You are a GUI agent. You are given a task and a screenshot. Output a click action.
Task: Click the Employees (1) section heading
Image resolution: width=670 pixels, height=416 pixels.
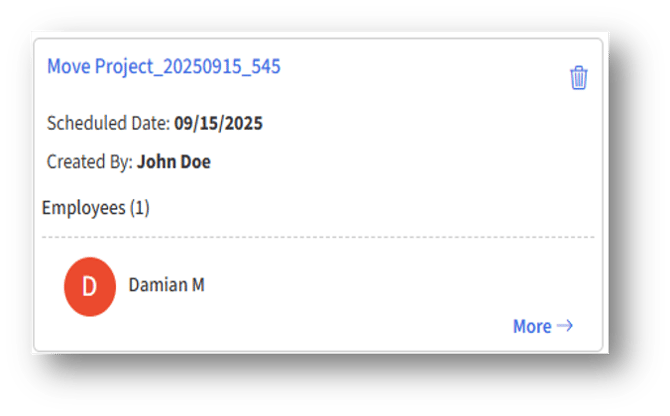96,208
